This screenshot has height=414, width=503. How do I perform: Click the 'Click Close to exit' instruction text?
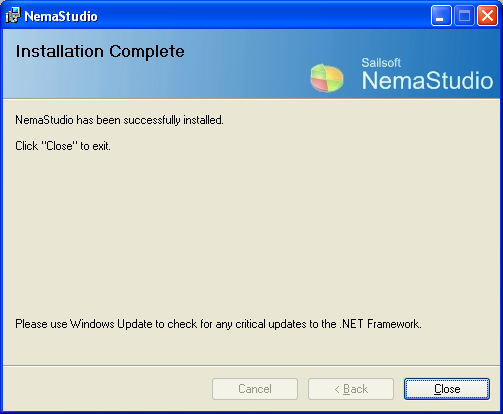(x=63, y=146)
